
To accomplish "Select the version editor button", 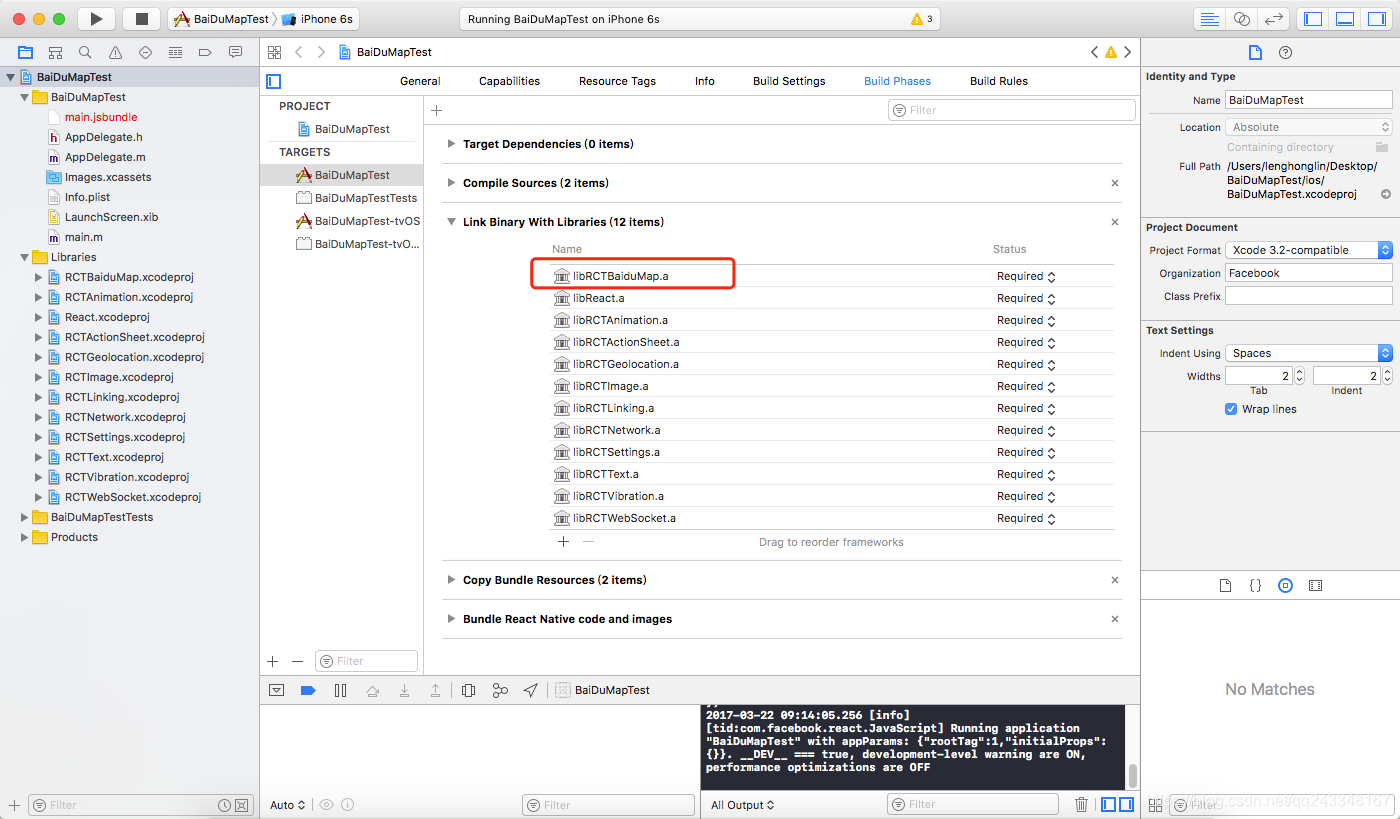I will [1273, 19].
